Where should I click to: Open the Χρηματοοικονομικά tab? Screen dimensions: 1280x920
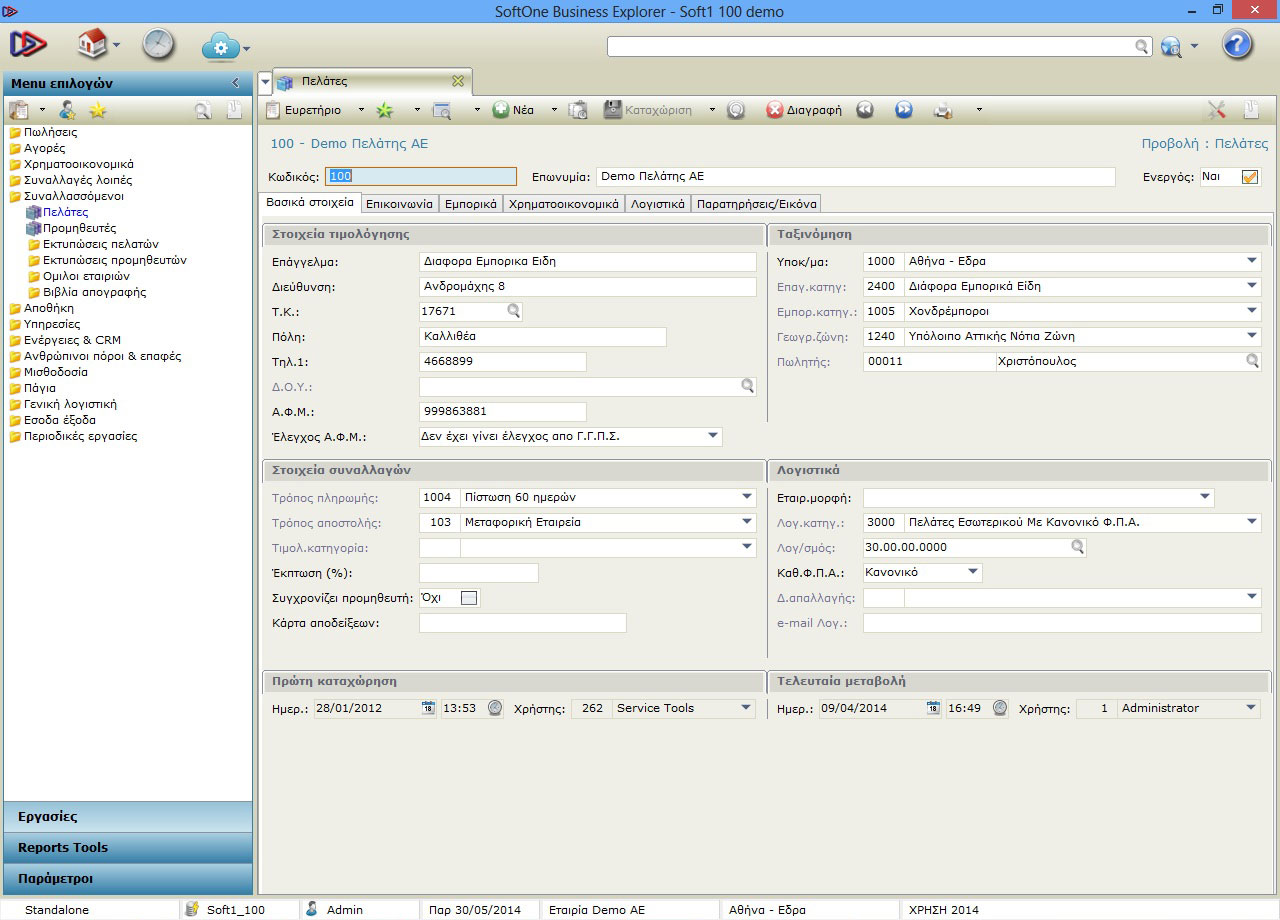pyautogui.click(x=563, y=204)
